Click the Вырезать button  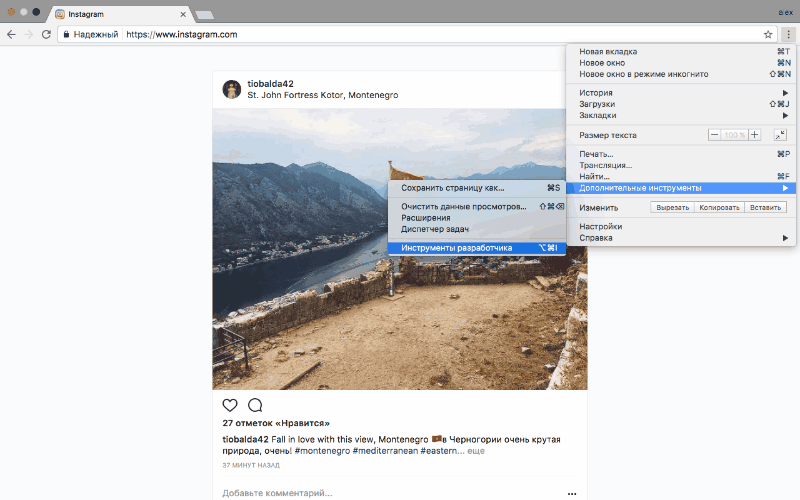pyautogui.click(x=672, y=208)
